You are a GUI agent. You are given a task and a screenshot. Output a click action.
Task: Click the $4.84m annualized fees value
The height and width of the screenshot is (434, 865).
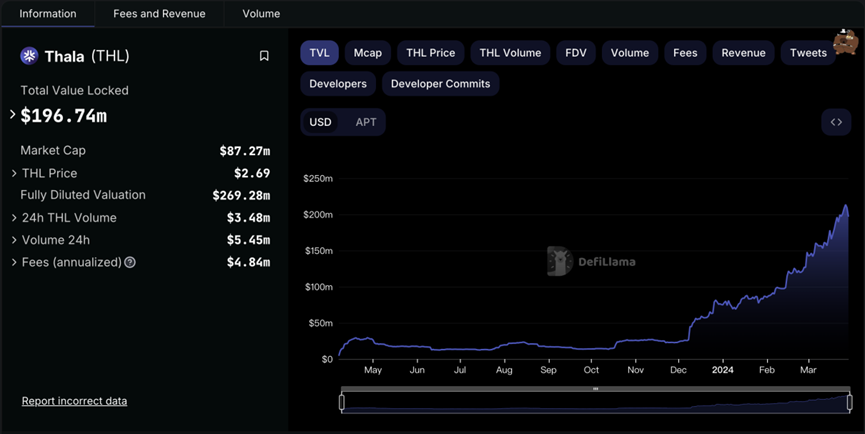pyautogui.click(x=249, y=262)
